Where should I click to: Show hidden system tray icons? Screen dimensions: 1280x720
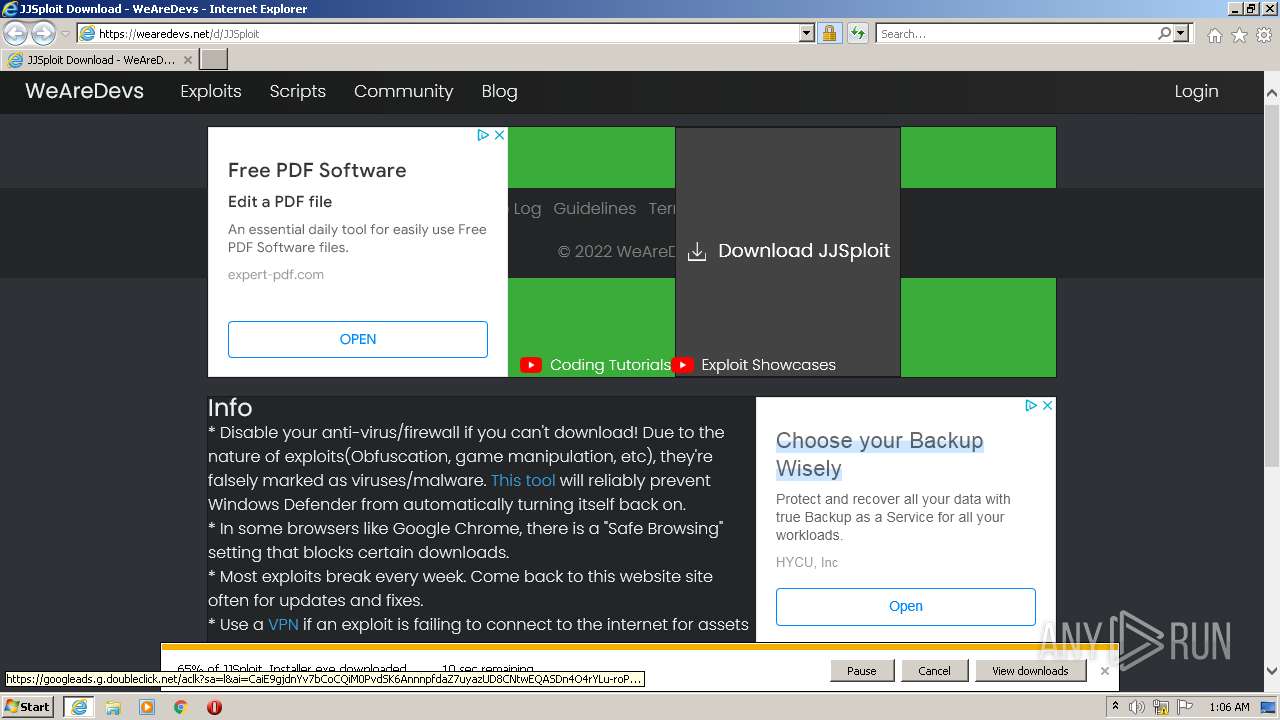coord(1116,707)
